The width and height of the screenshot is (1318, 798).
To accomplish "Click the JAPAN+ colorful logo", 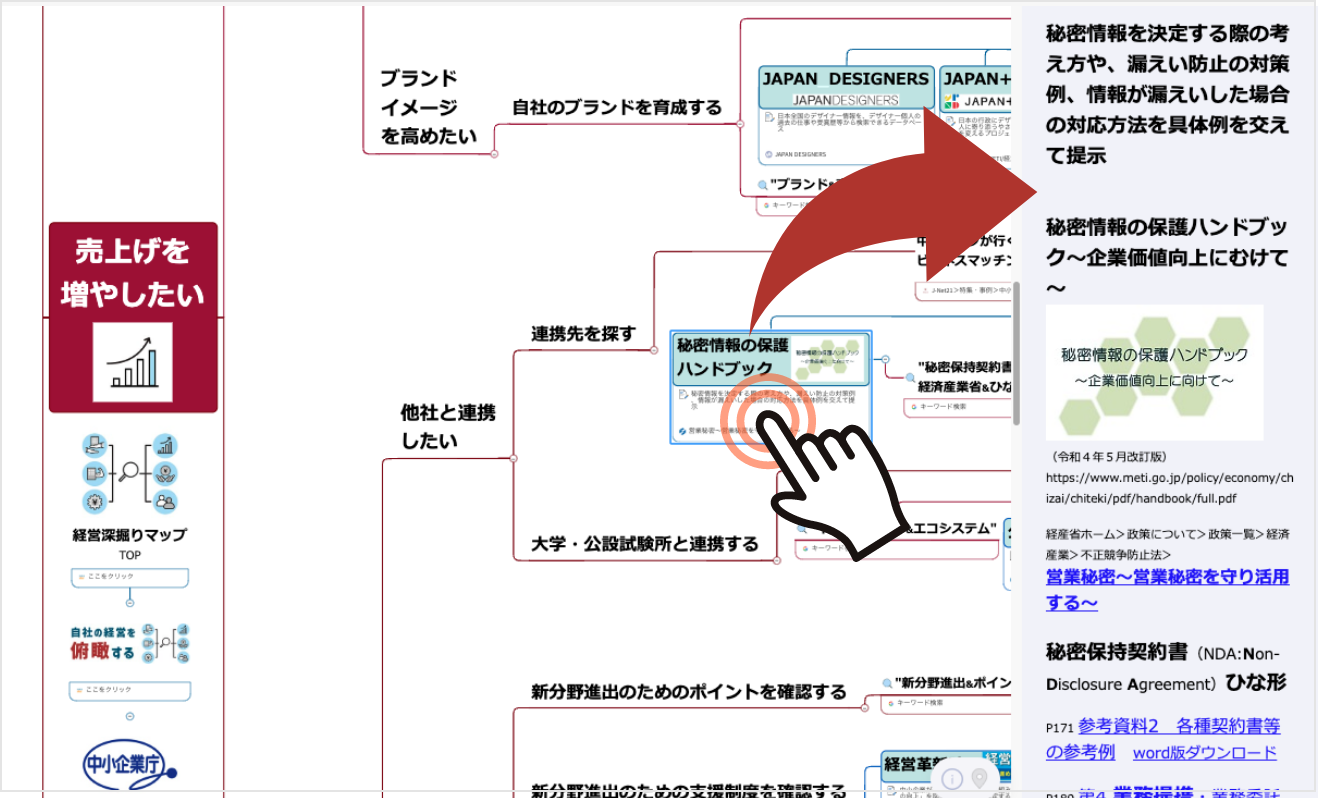I will pos(951,101).
